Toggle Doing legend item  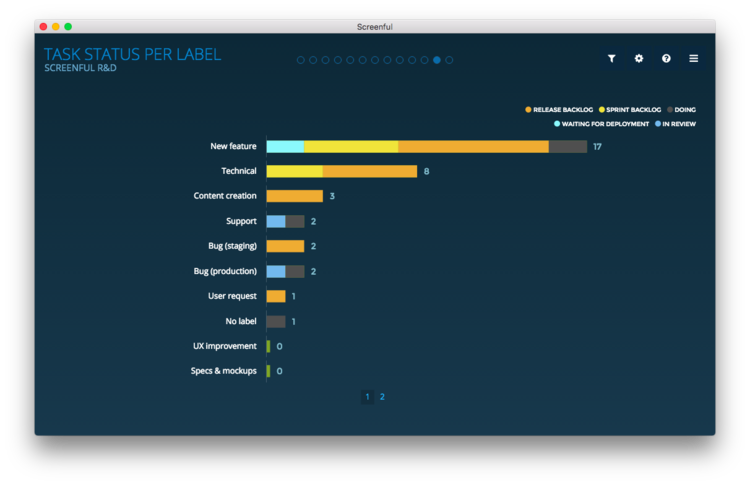point(684,109)
